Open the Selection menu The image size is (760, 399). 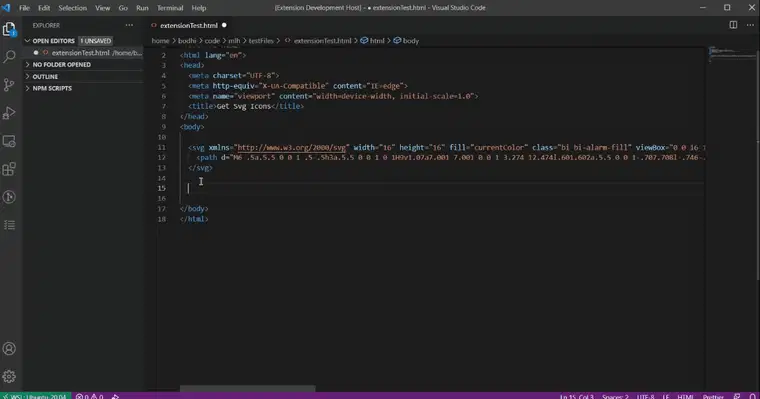tap(72, 8)
